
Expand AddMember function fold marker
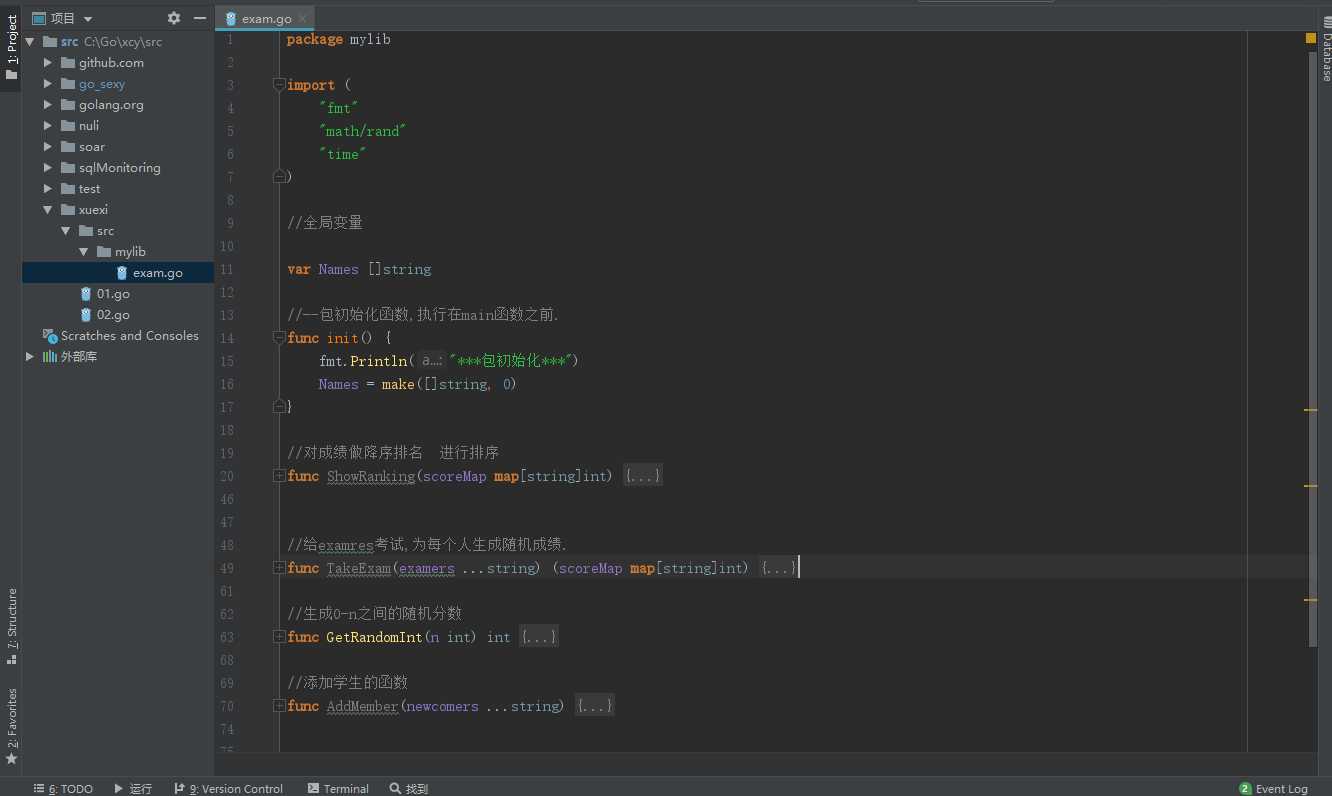point(279,706)
